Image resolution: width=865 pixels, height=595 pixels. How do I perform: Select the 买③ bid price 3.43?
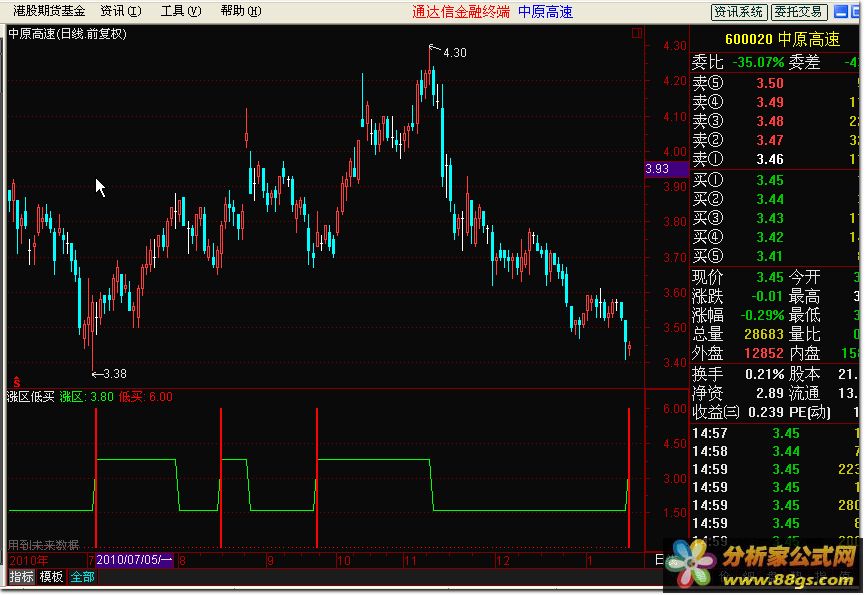770,218
